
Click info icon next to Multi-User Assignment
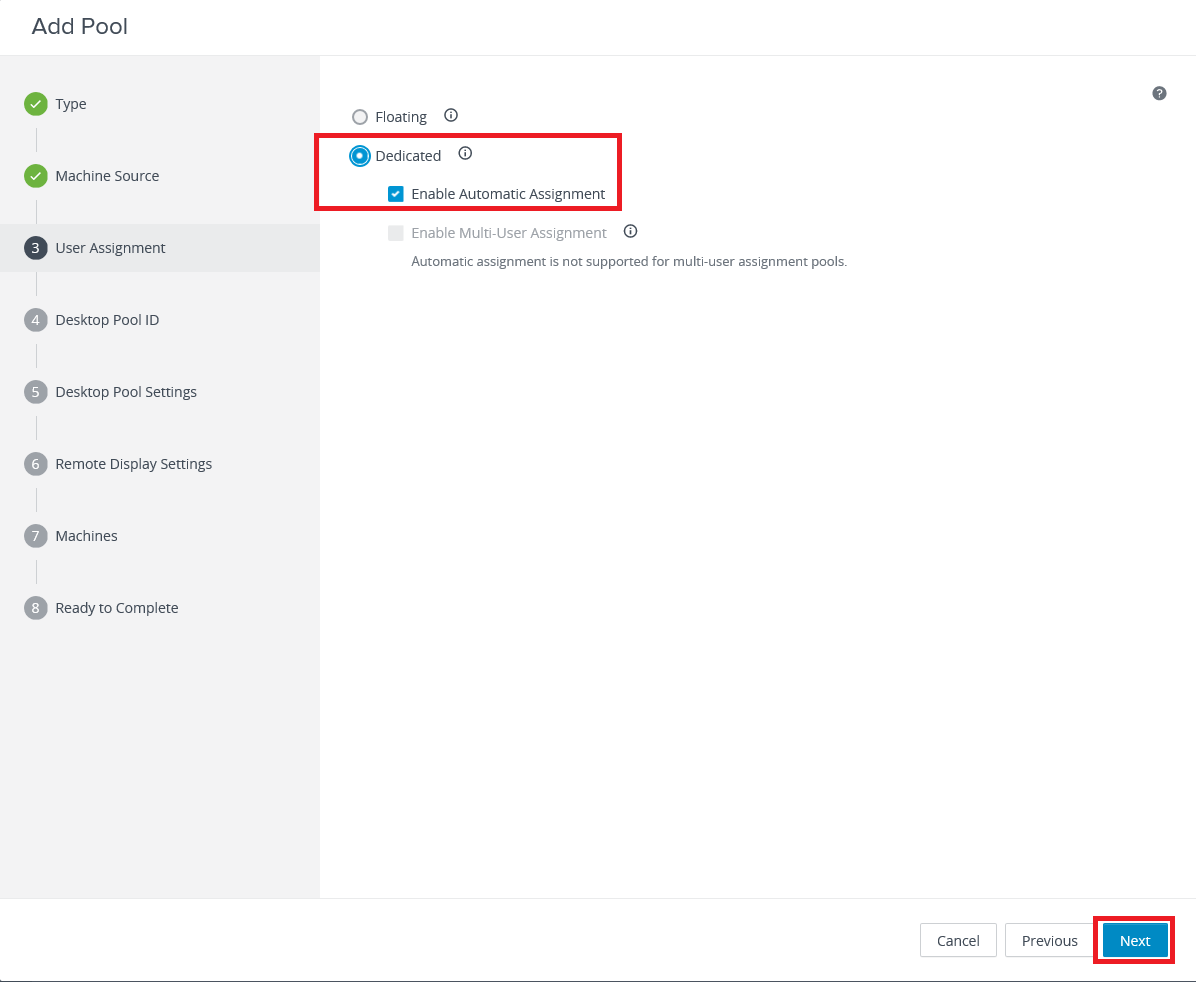coord(630,232)
